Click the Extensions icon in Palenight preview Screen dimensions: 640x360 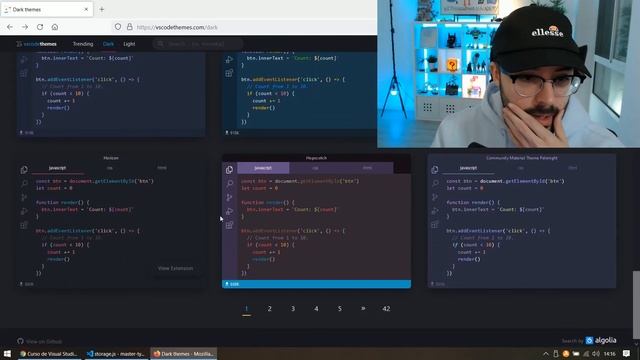(435, 225)
